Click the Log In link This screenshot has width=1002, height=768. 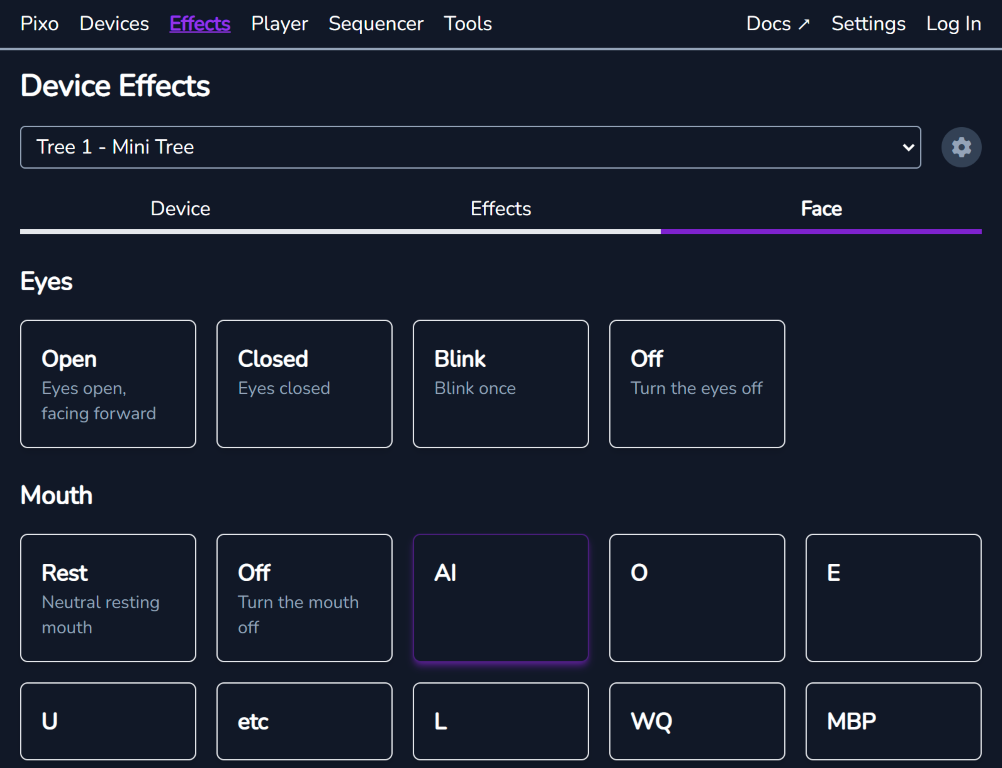click(x=953, y=23)
